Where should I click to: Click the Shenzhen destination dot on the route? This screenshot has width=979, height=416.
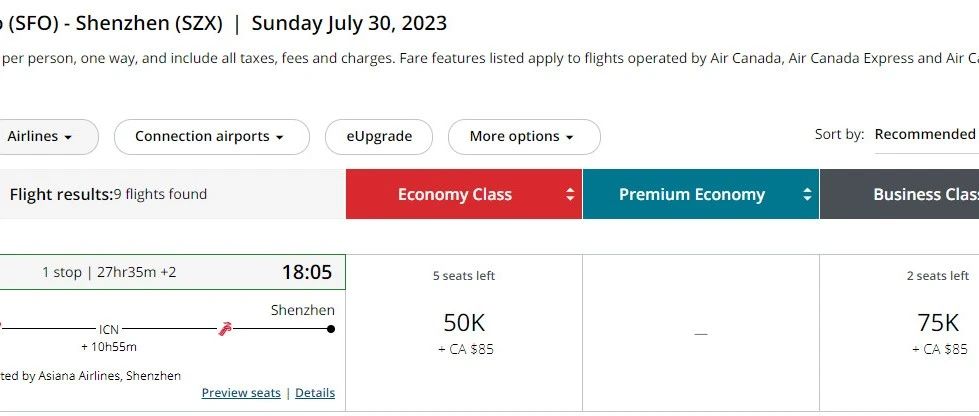pyautogui.click(x=331, y=329)
